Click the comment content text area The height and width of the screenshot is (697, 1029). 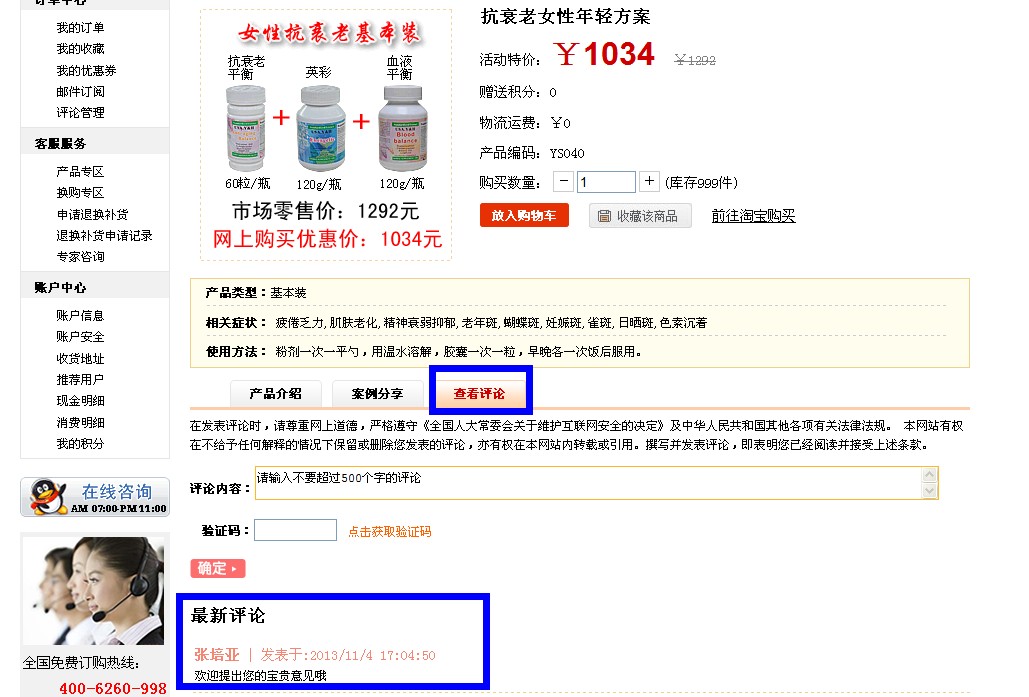pyautogui.click(x=589, y=483)
